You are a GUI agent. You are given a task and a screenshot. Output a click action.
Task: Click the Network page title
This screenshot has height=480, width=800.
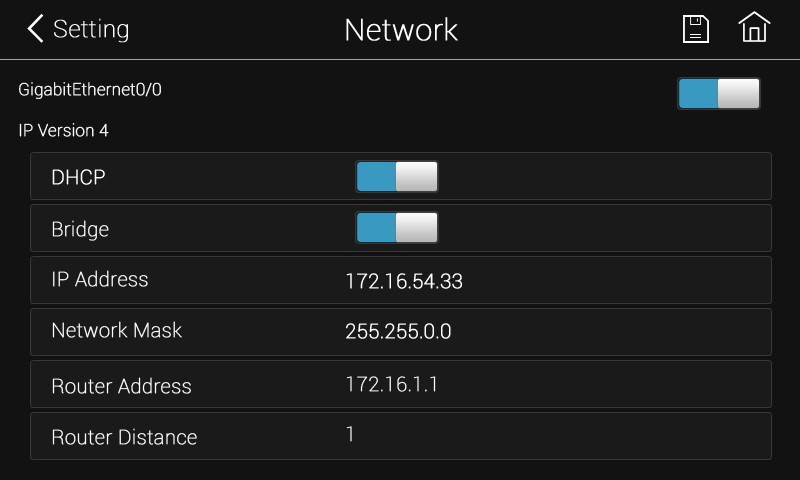coord(401,30)
